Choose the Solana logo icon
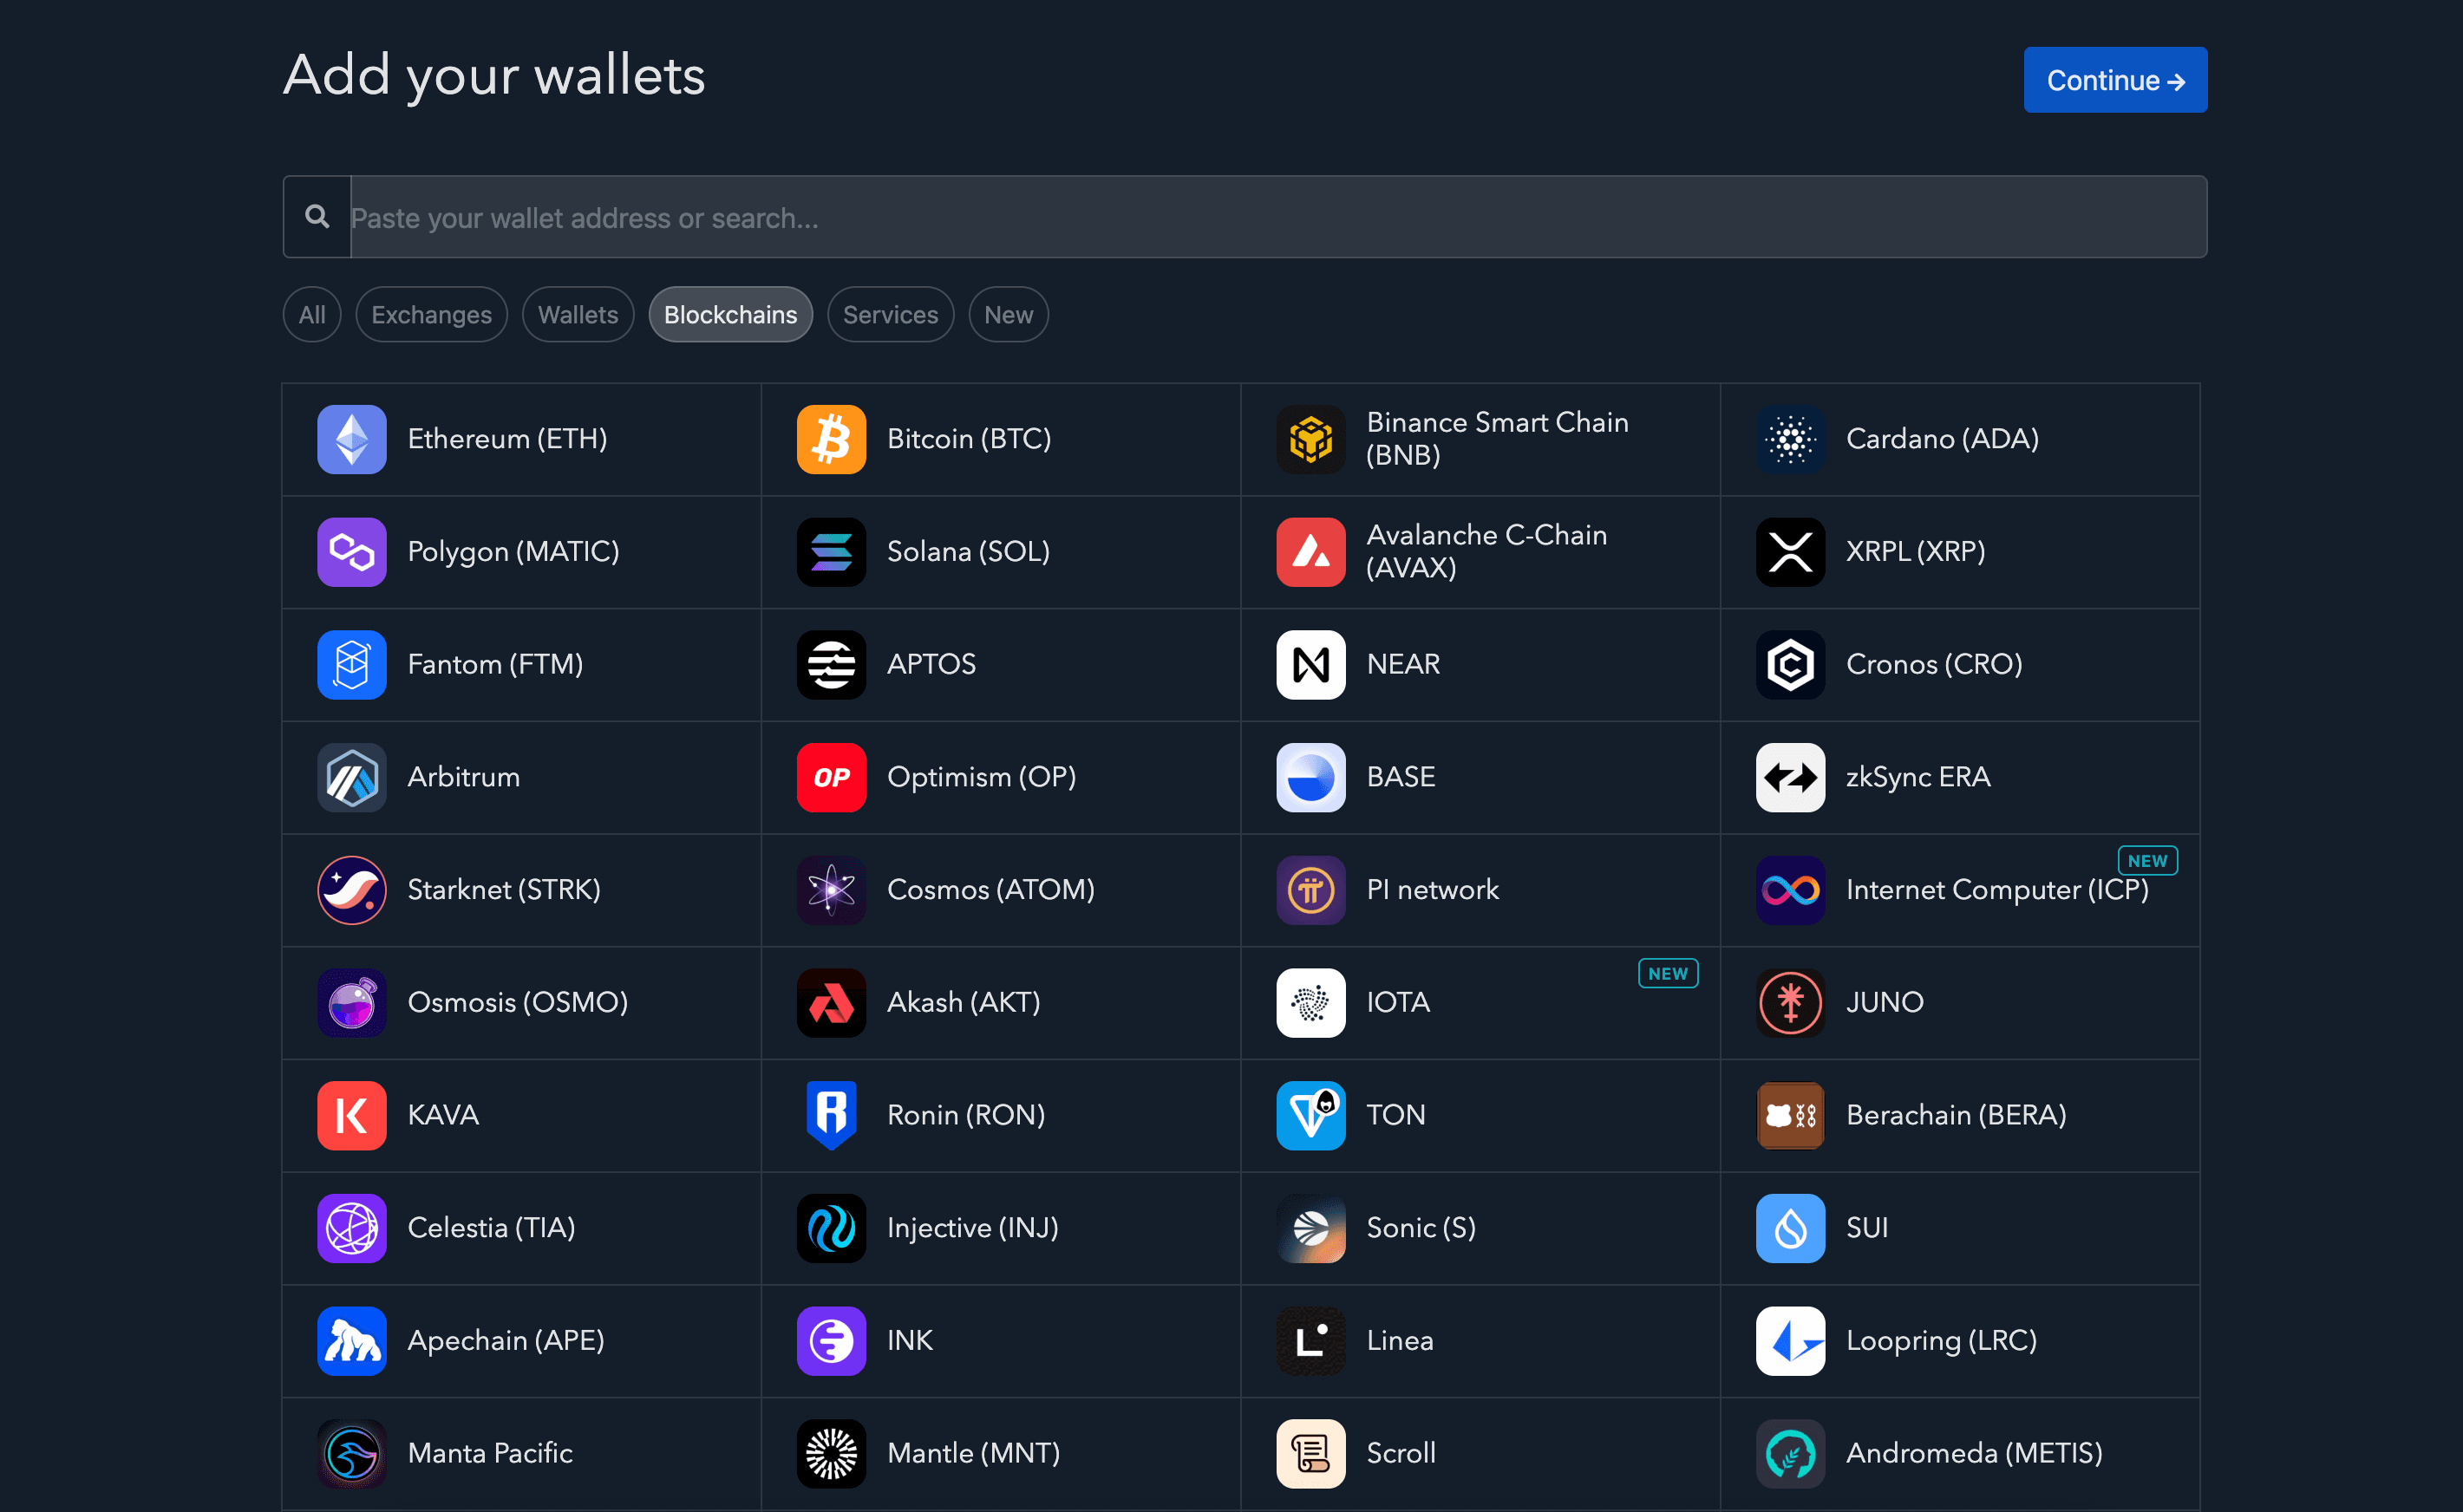 coord(830,552)
